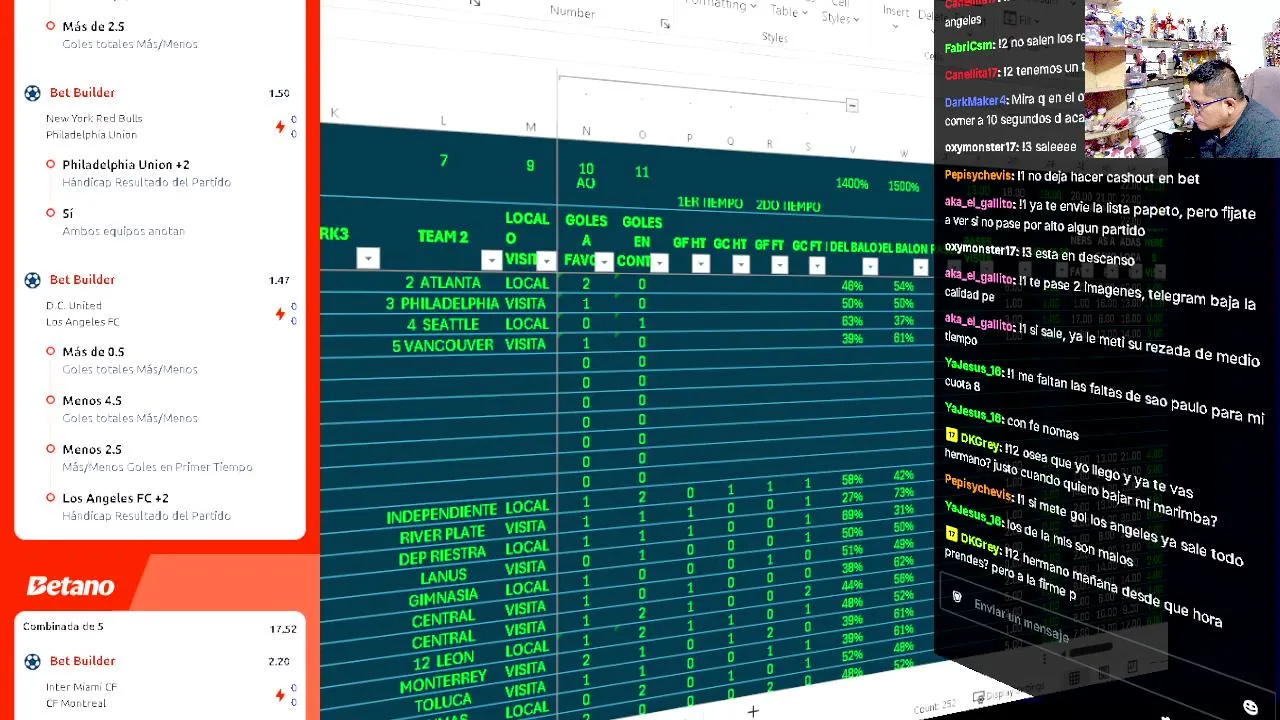Viewport: 1280px width, 720px height.
Task: Click the lightning icon for New York Red Bulls match
Action: tap(280, 126)
